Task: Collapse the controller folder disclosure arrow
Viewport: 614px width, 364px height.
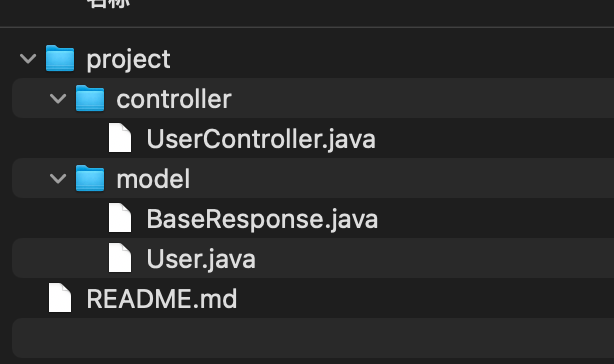Action: point(58,99)
